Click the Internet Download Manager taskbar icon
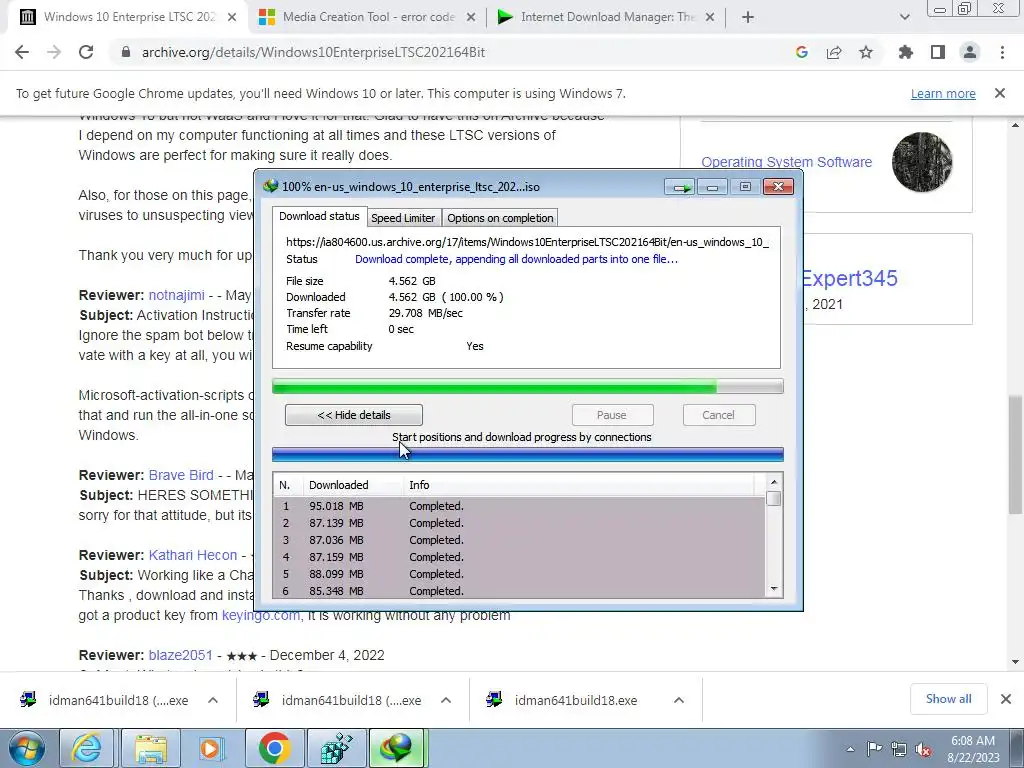This screenshot has height=768, width=1024. pos(397,748)
